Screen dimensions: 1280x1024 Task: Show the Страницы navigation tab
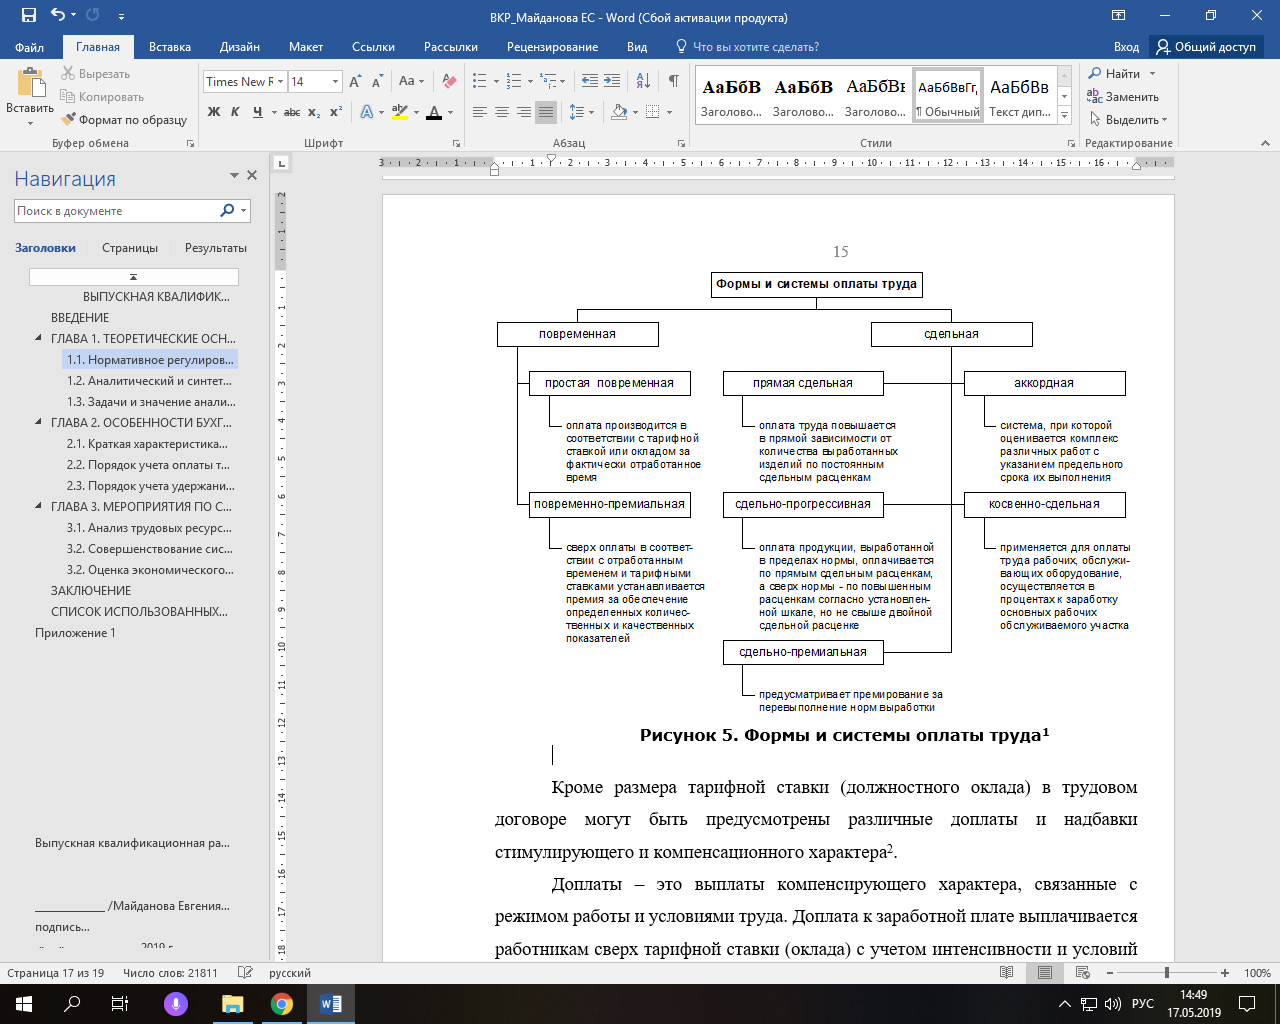point(130,248)
